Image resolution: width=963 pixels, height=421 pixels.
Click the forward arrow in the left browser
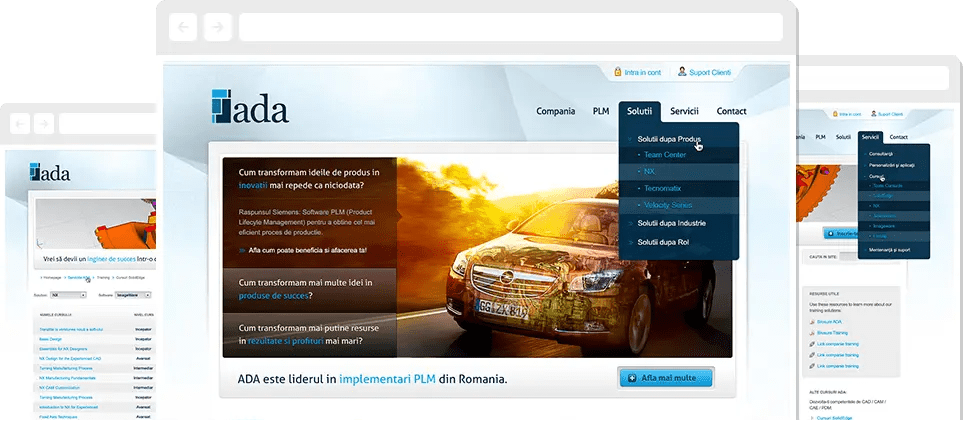coord(44,124)
